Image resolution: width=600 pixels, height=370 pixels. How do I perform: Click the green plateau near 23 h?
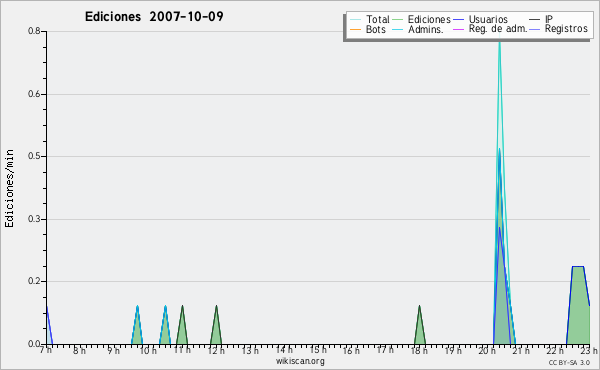tap(578, 306)
